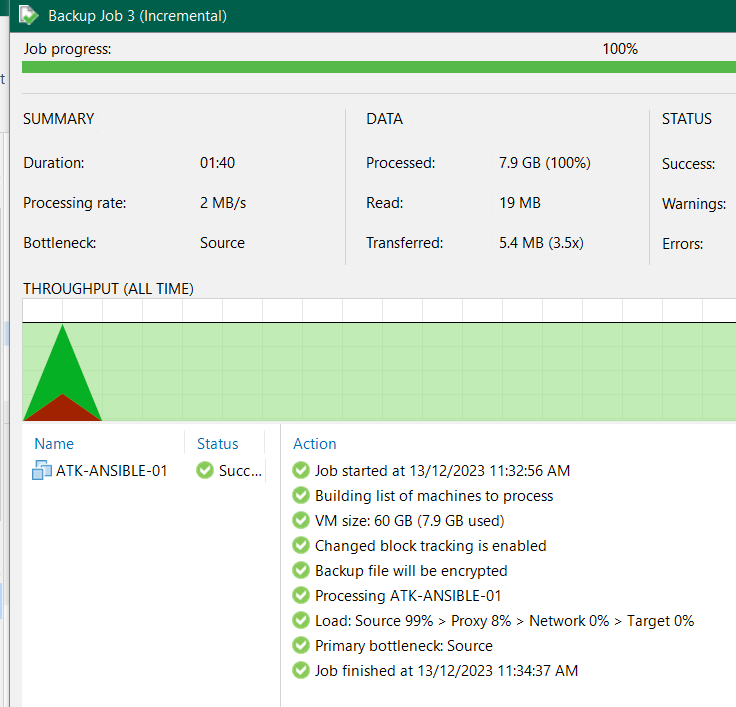The image size is (736, 707).
Task: Select the Load Source 99% log entry
Action: click(x=504, y=620)
